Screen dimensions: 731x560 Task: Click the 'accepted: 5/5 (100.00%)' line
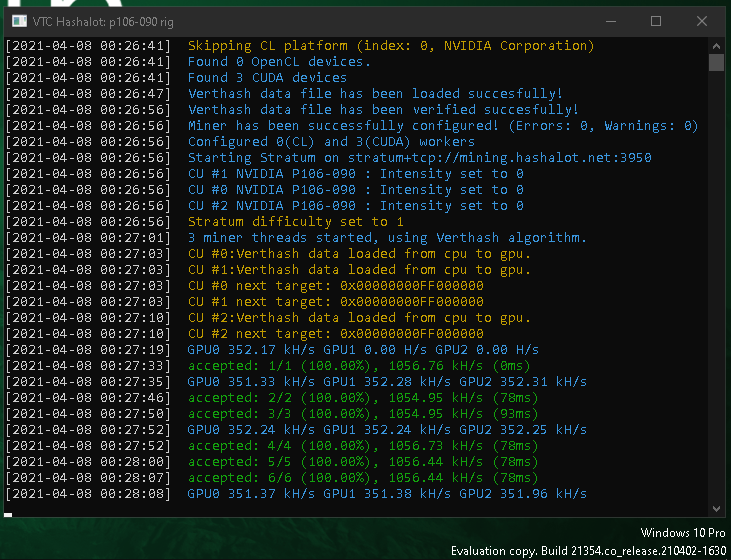(363, 462)
